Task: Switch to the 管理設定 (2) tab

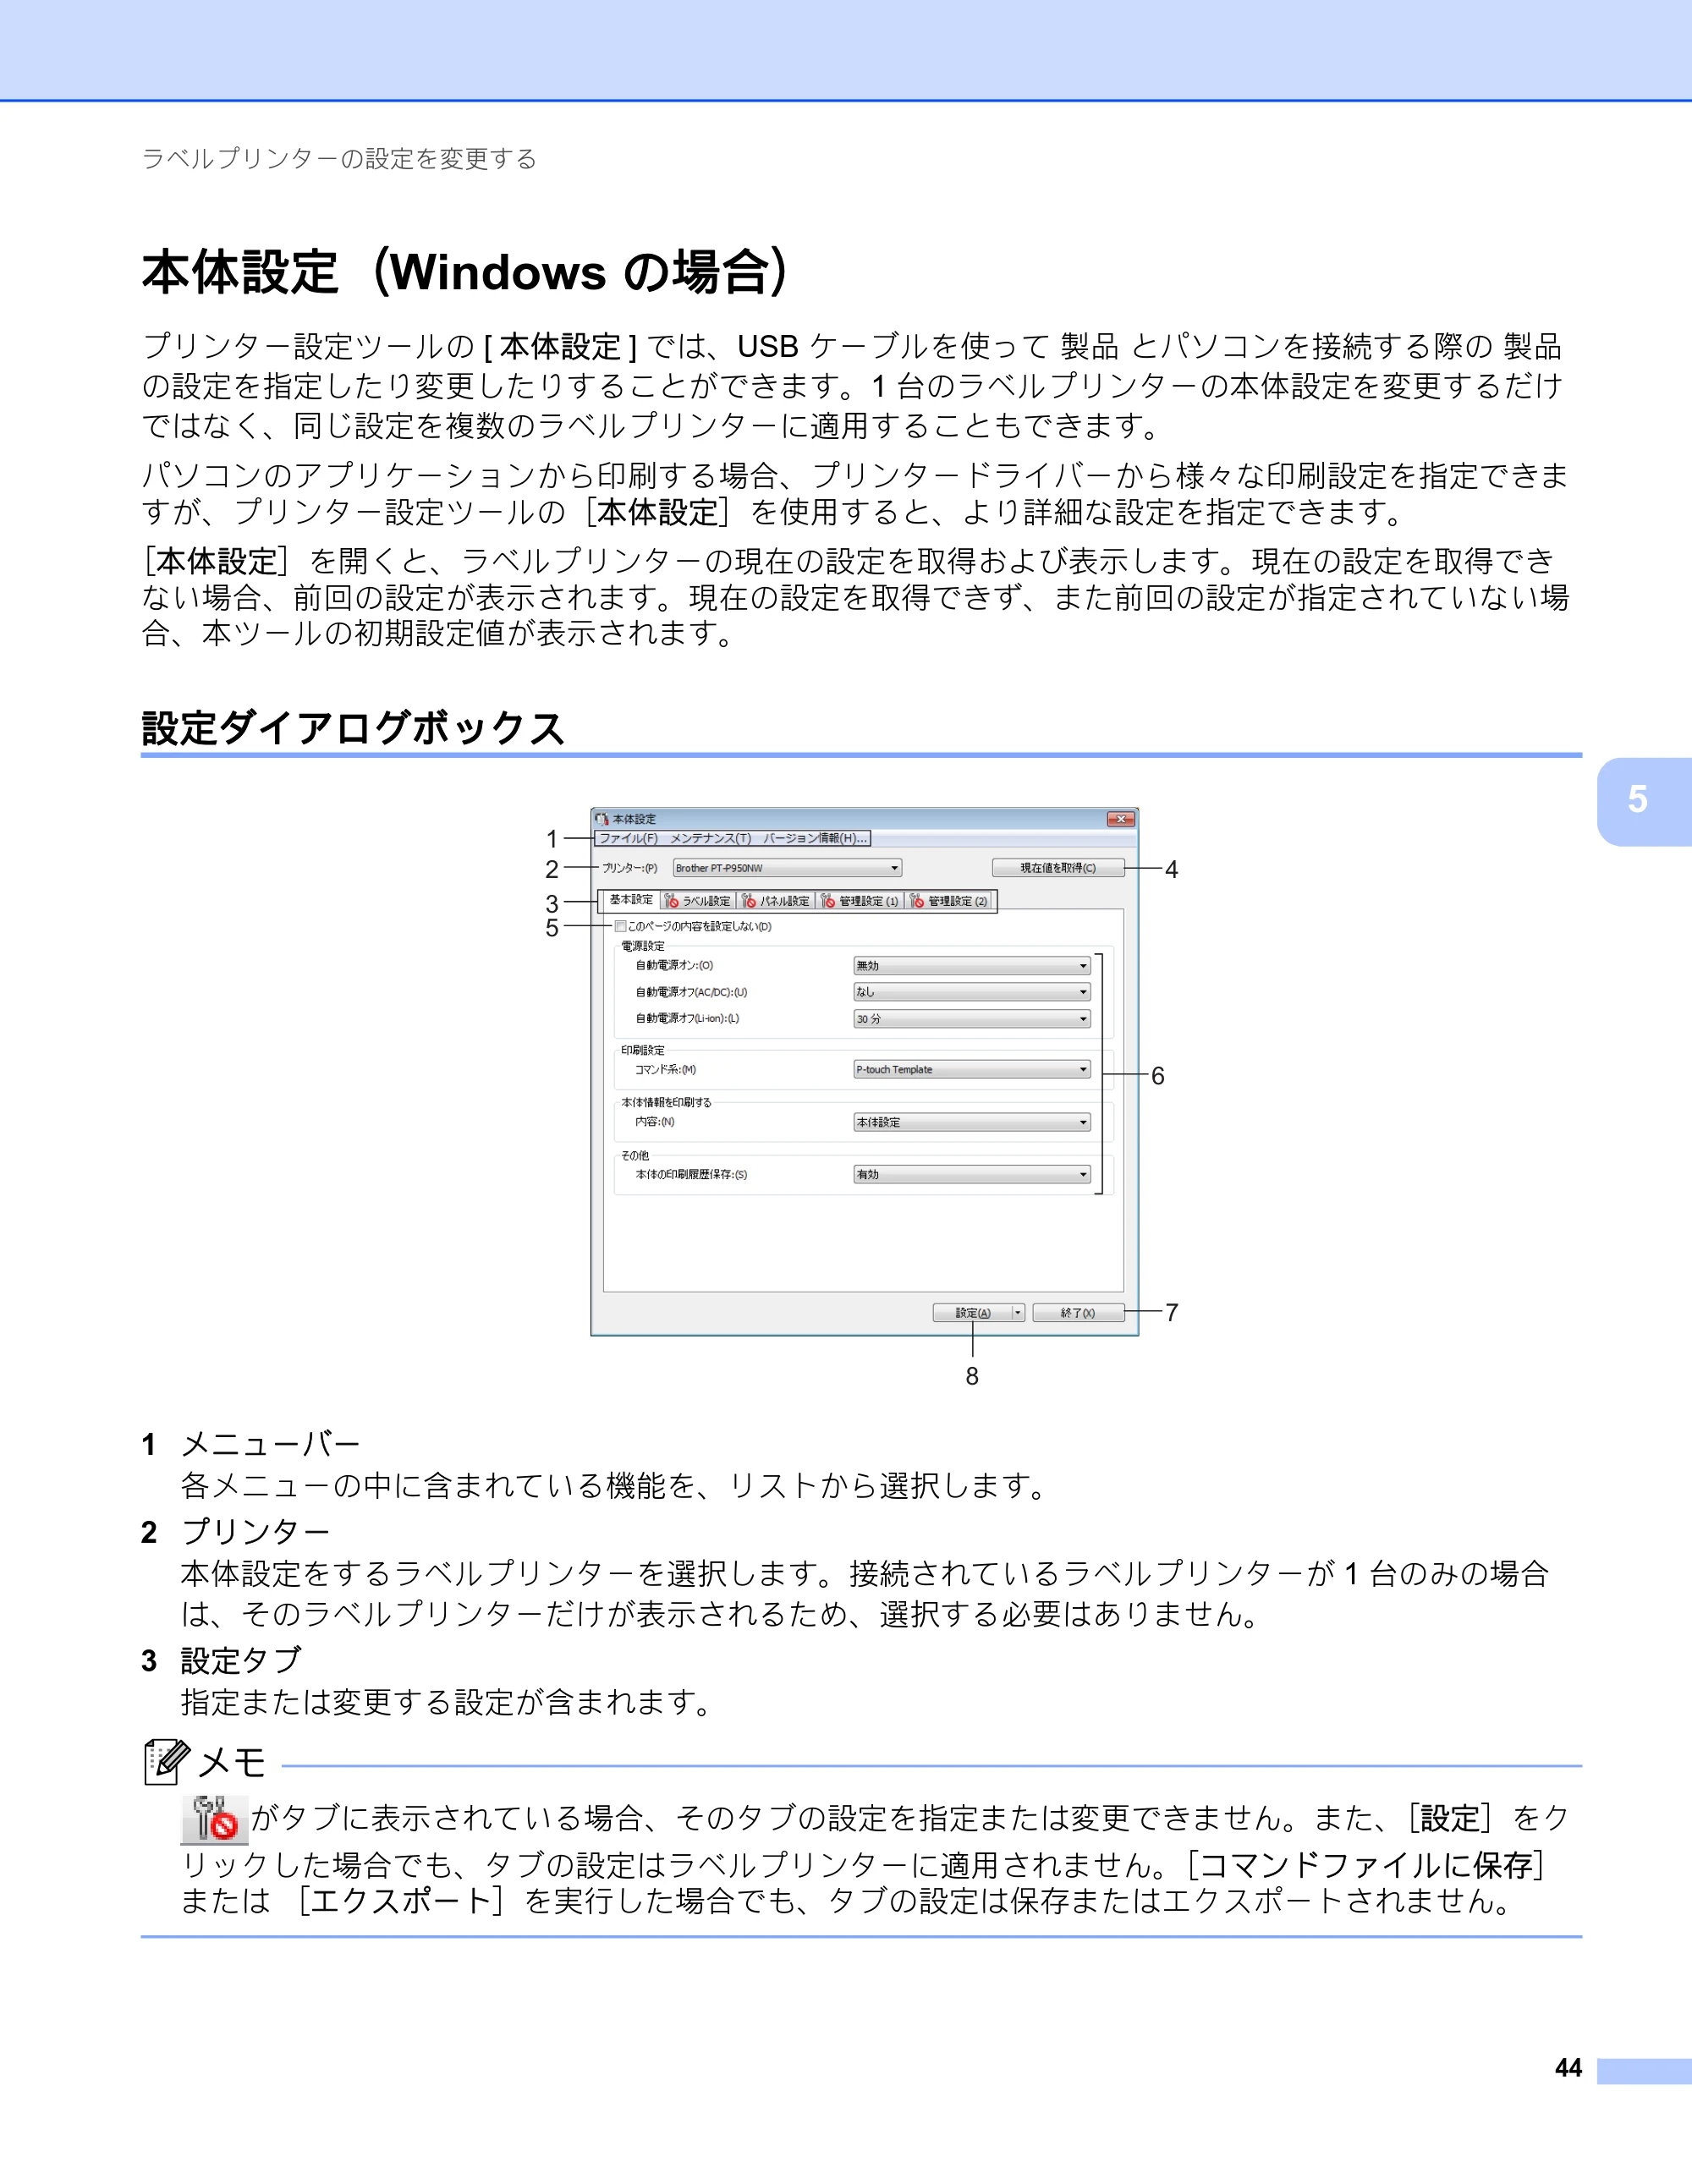Action: pos(949,901)
